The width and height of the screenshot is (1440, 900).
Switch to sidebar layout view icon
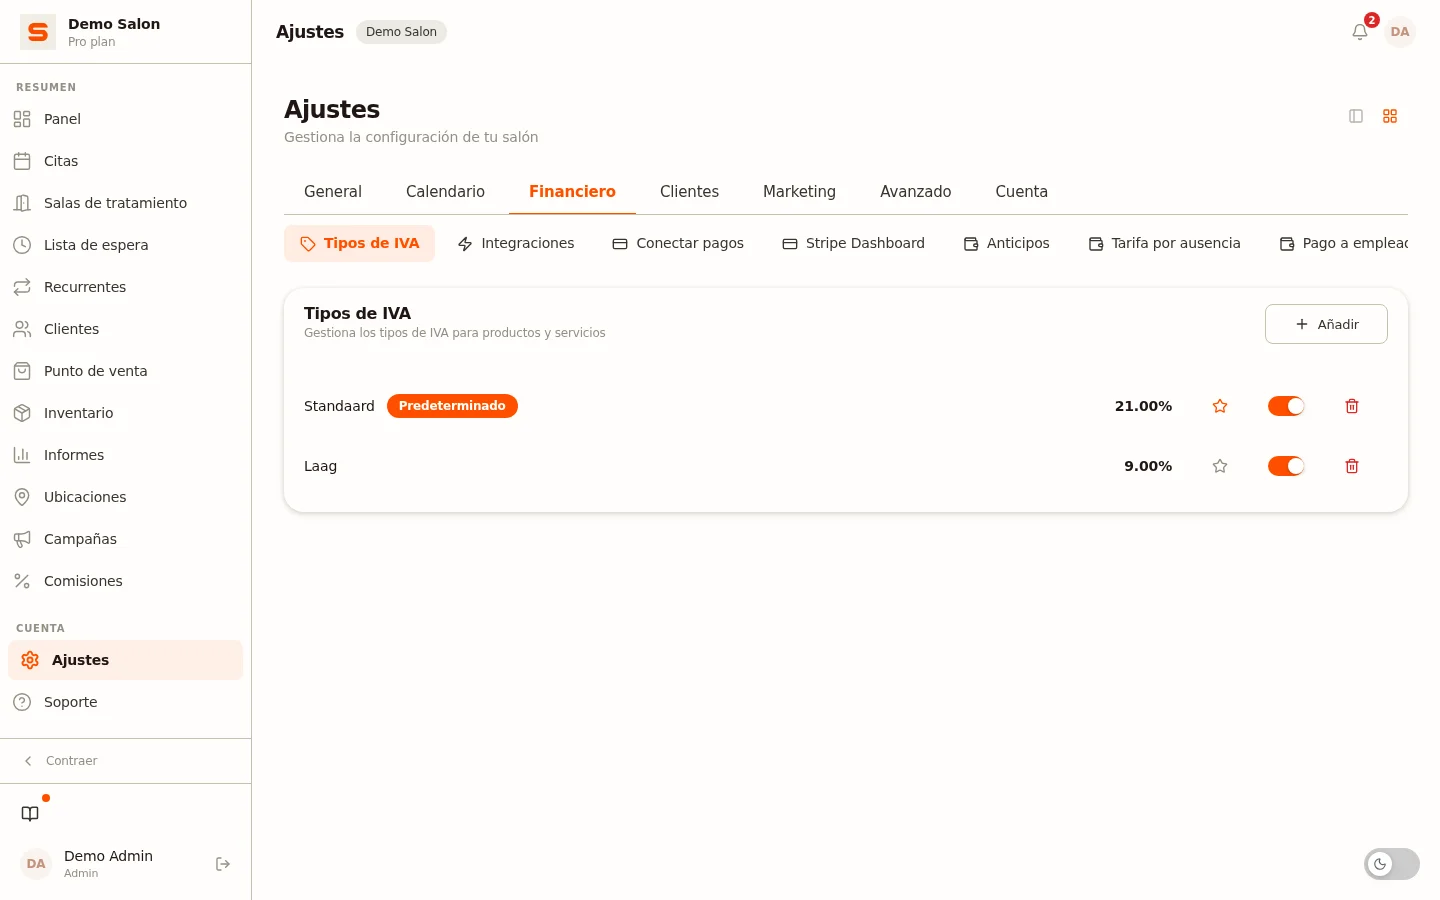pyautogui.click(x=1356, y=116)
